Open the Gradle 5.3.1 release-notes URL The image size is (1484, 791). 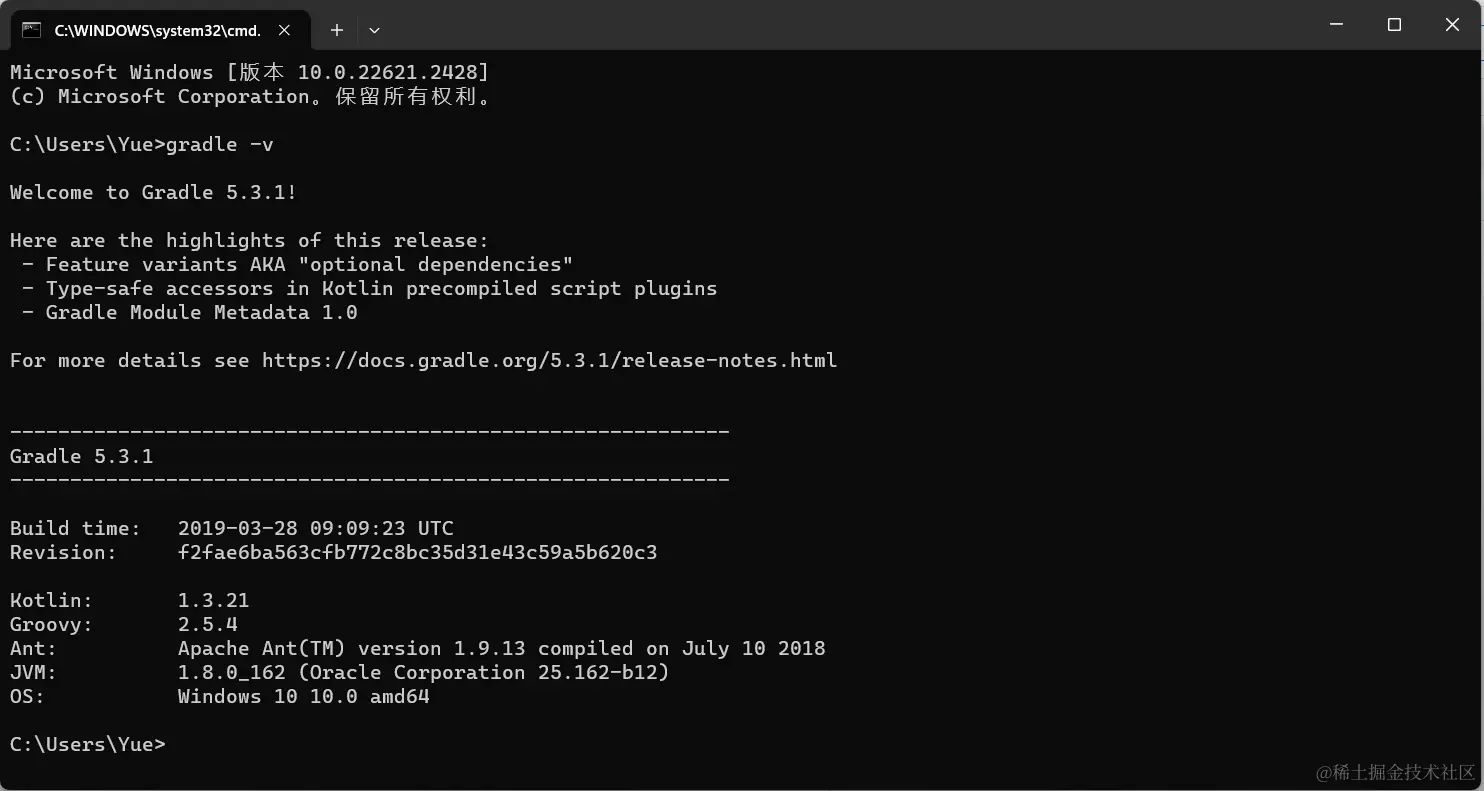tap(549, 361)
